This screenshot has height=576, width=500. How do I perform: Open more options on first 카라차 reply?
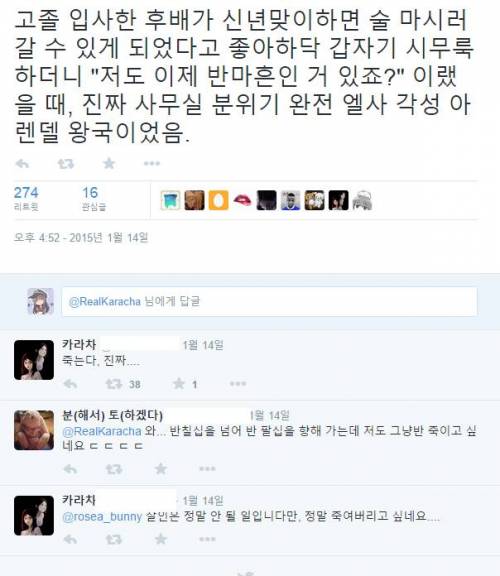click(x=238, y=384)
